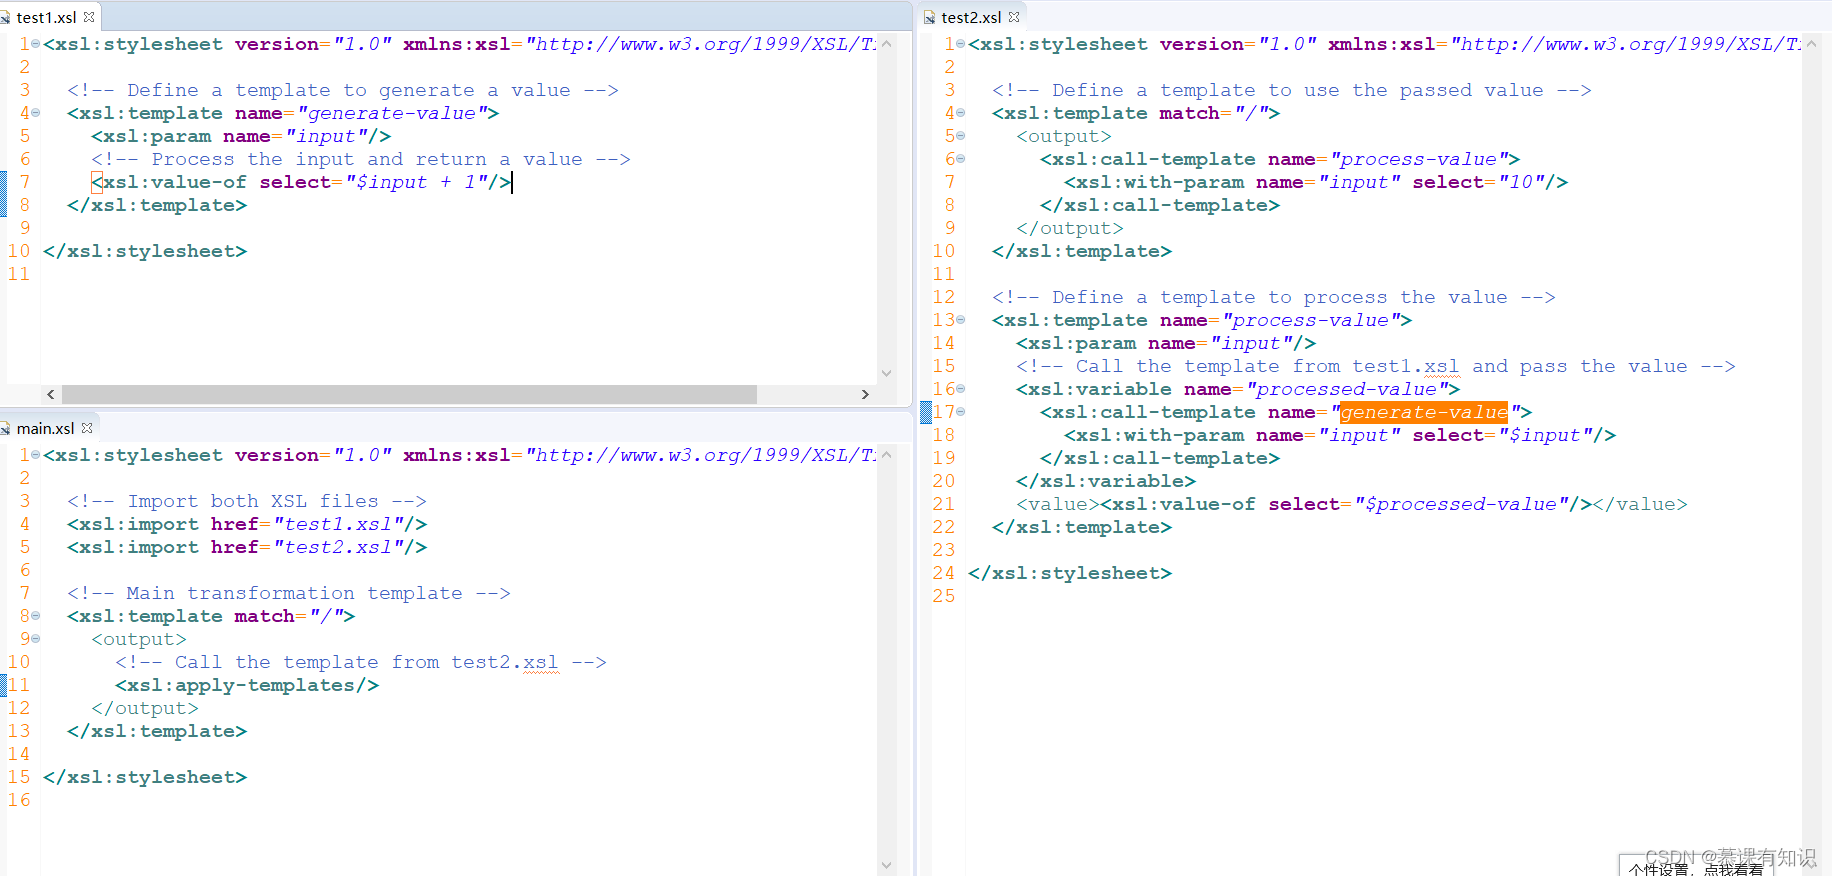The image size is (1832, 876).
Task: Click 'Process the input and return a value' comment
Action: [x=361, y=159]
